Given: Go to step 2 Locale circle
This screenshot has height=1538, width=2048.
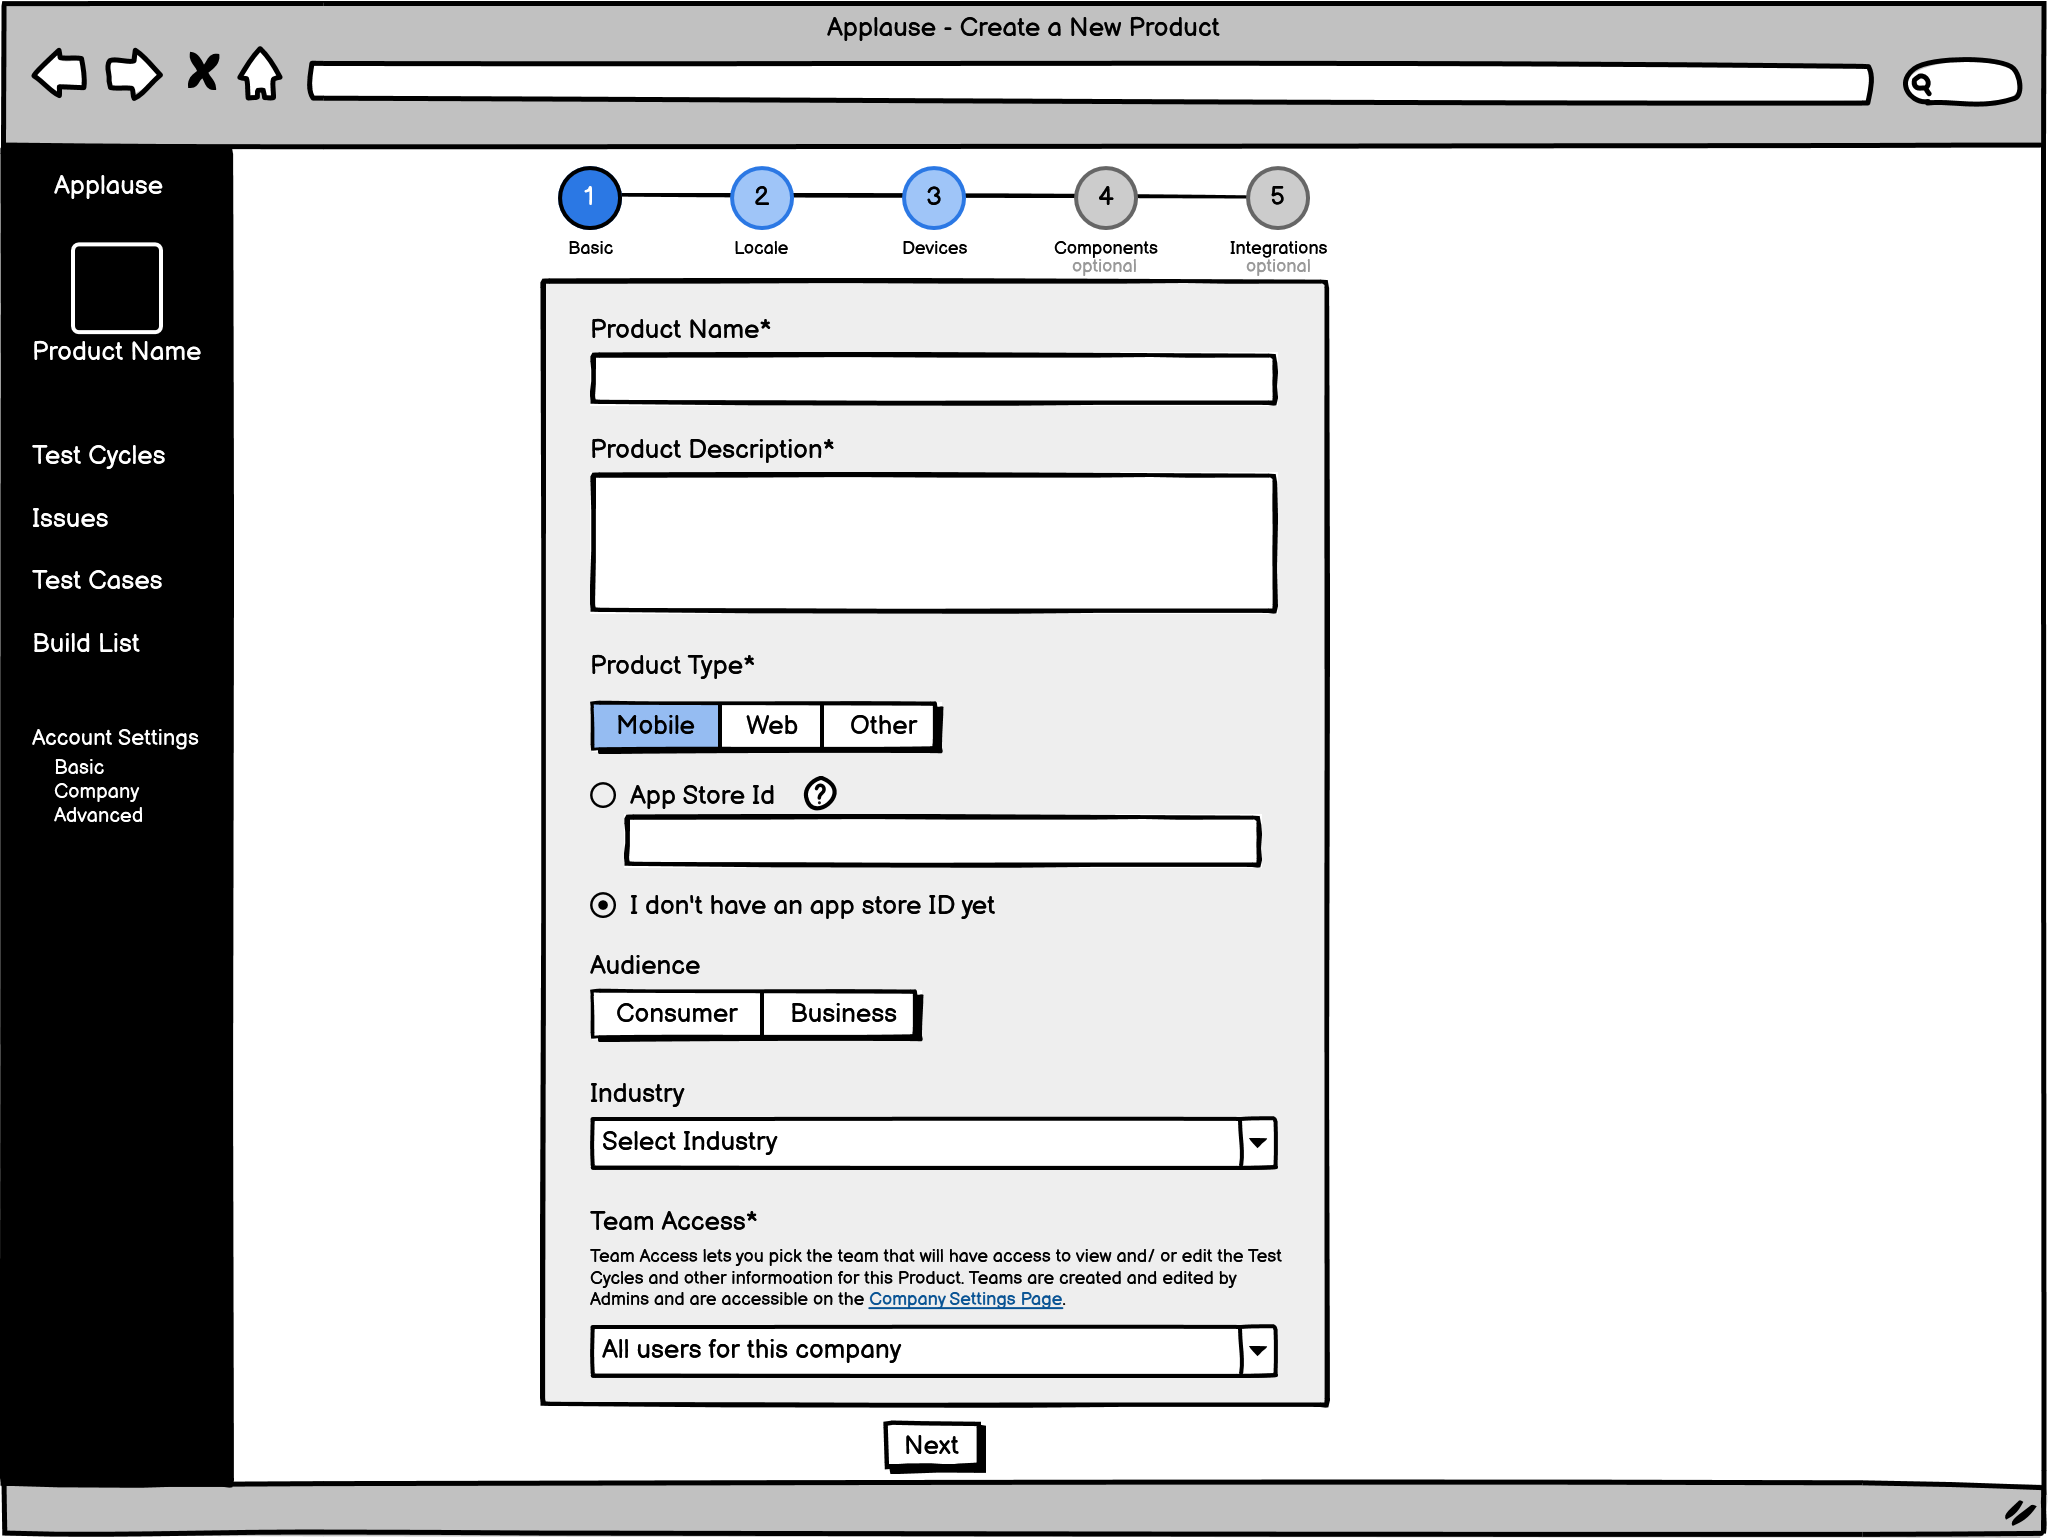Looking at the screenshot, I should click(761, 197).
